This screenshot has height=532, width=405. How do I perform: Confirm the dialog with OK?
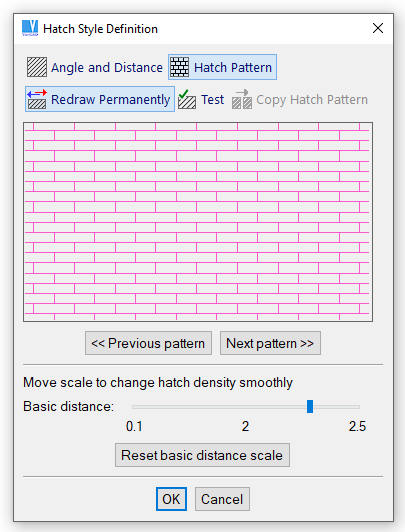coord(171,499)
